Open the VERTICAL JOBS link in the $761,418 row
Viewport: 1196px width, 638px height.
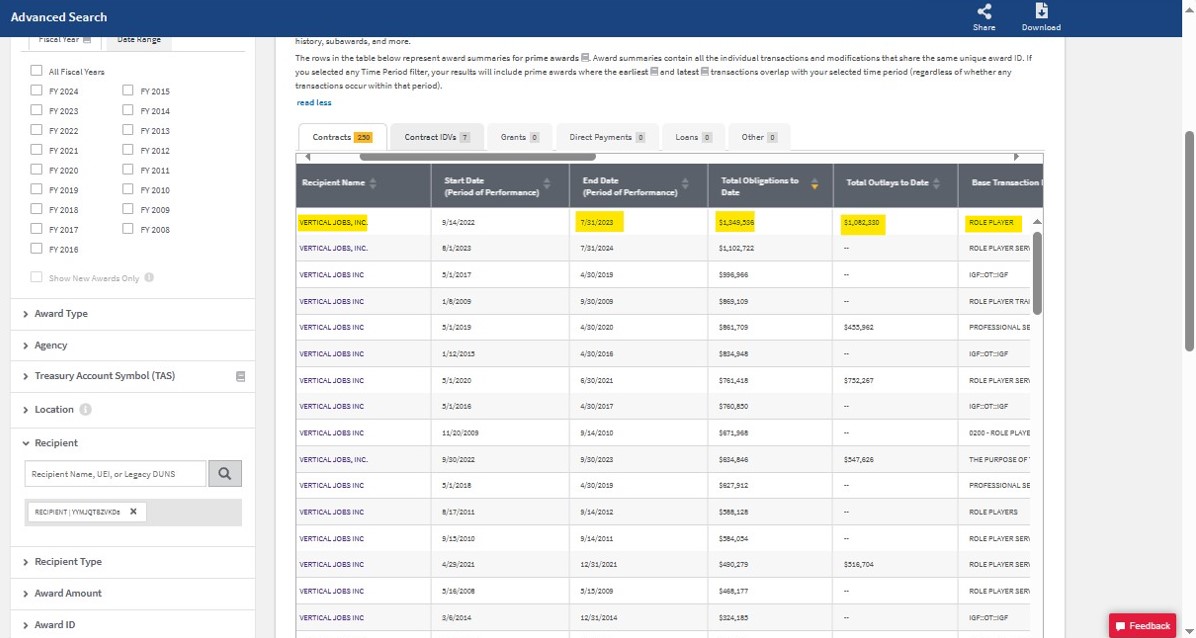tap(331, 380)
